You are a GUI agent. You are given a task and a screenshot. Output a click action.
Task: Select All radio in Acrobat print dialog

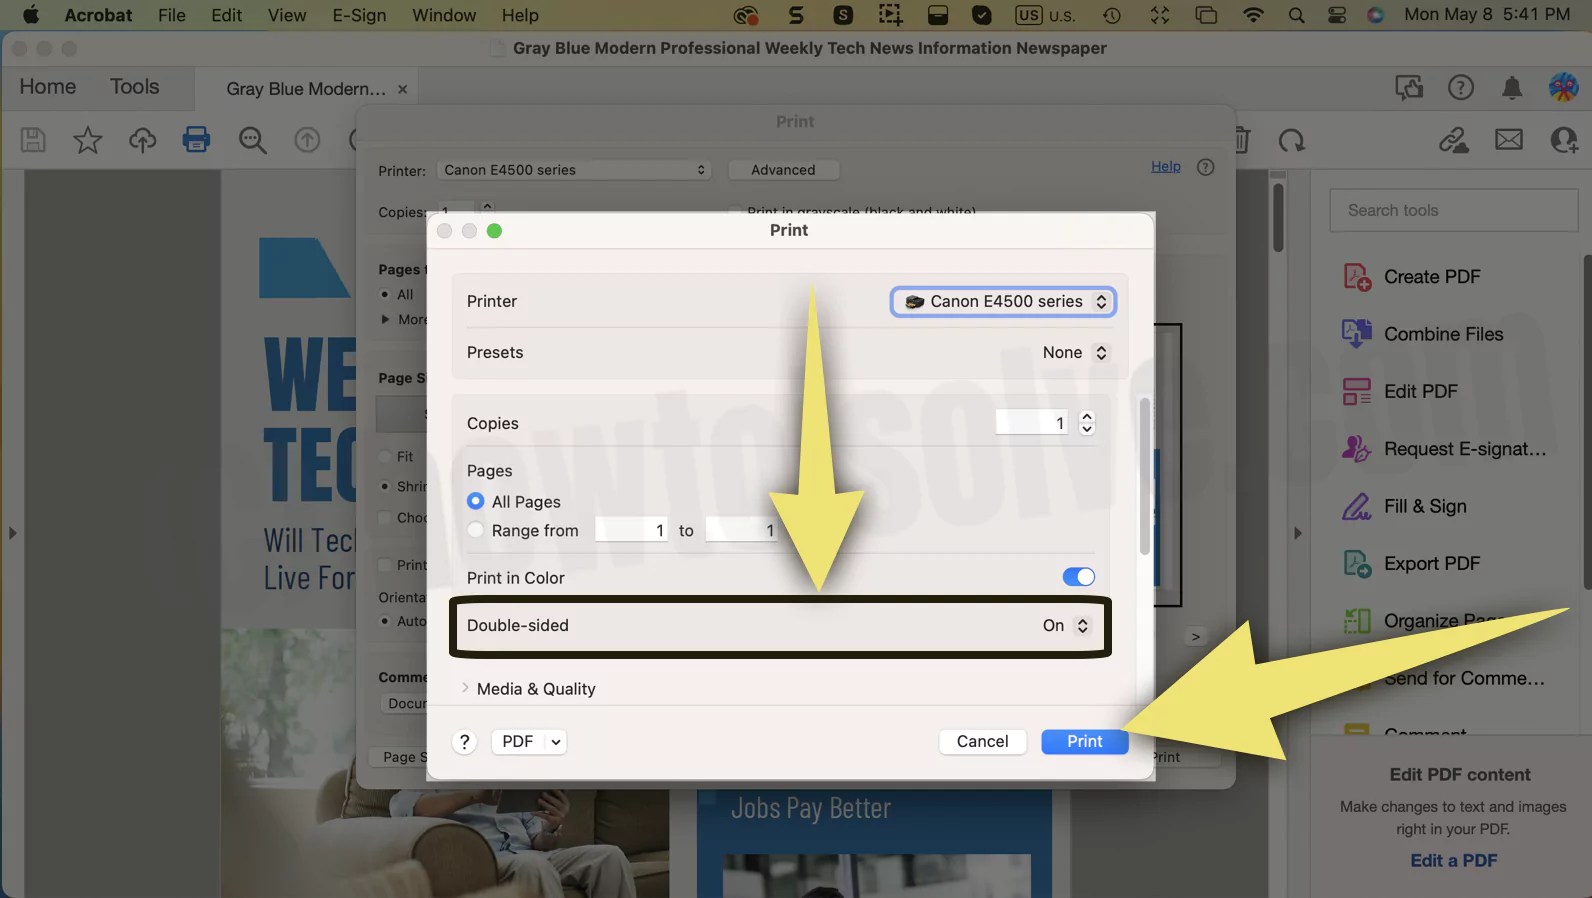[x=385, y=294]
